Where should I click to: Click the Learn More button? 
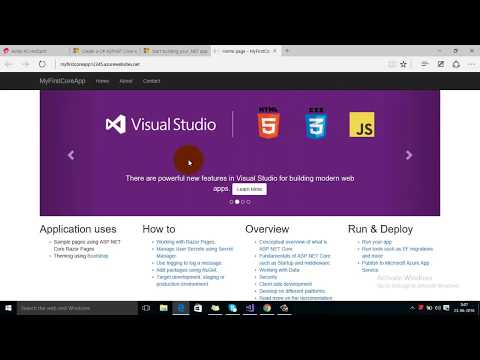249,189
